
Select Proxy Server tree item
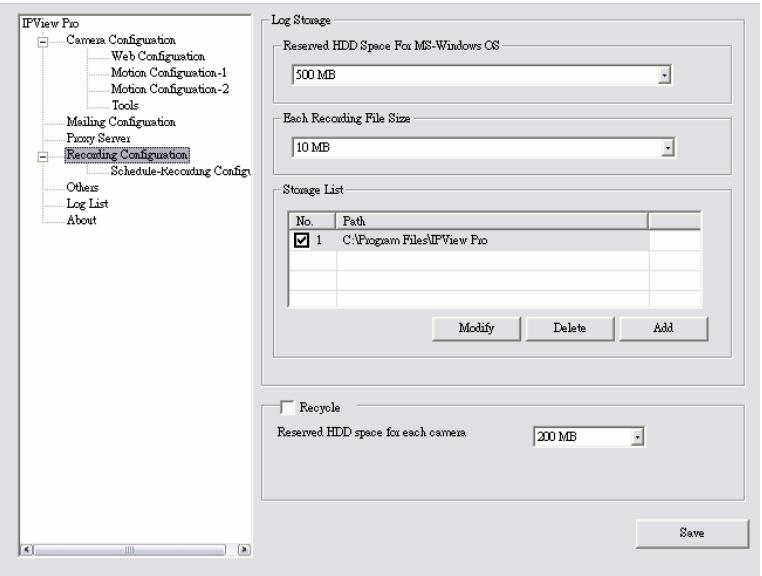98,139
